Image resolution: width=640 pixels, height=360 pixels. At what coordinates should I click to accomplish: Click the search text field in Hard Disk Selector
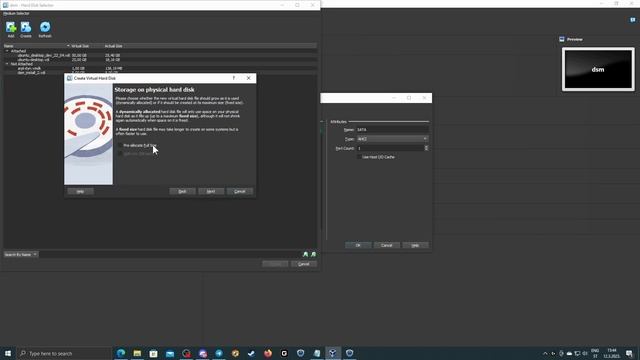point(169,254)
